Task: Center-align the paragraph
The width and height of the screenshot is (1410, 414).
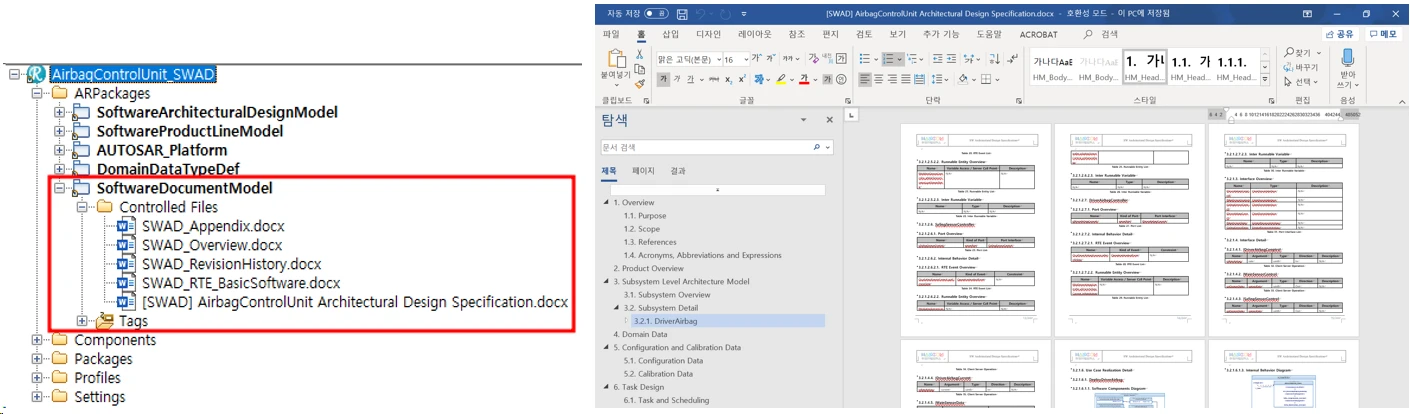Action: (x=879, y=79)
